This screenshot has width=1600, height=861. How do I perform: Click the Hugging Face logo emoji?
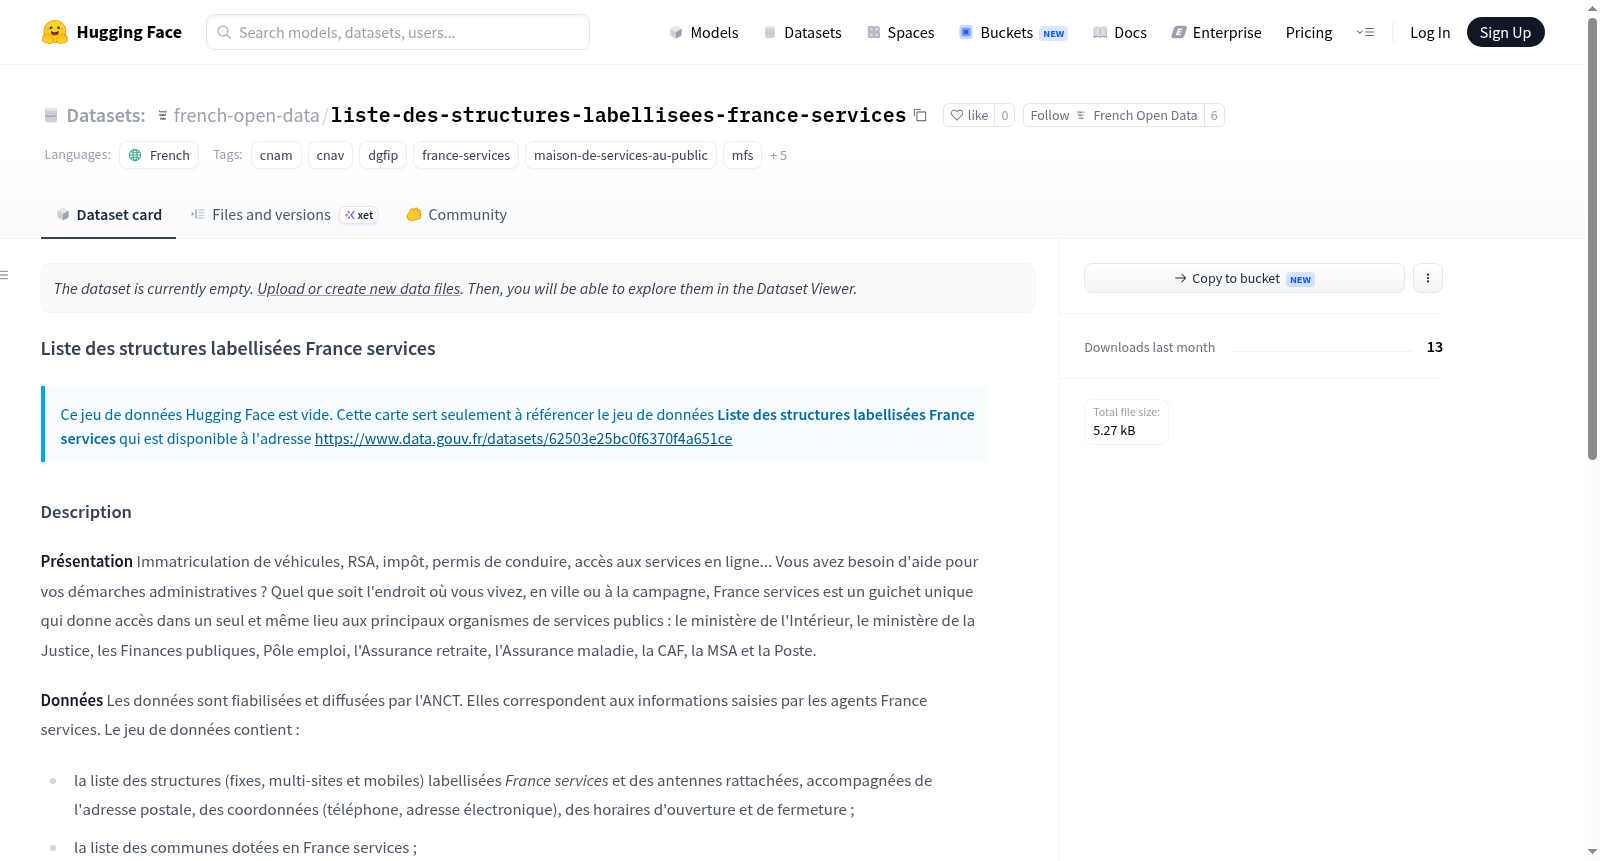click(55, 32)
